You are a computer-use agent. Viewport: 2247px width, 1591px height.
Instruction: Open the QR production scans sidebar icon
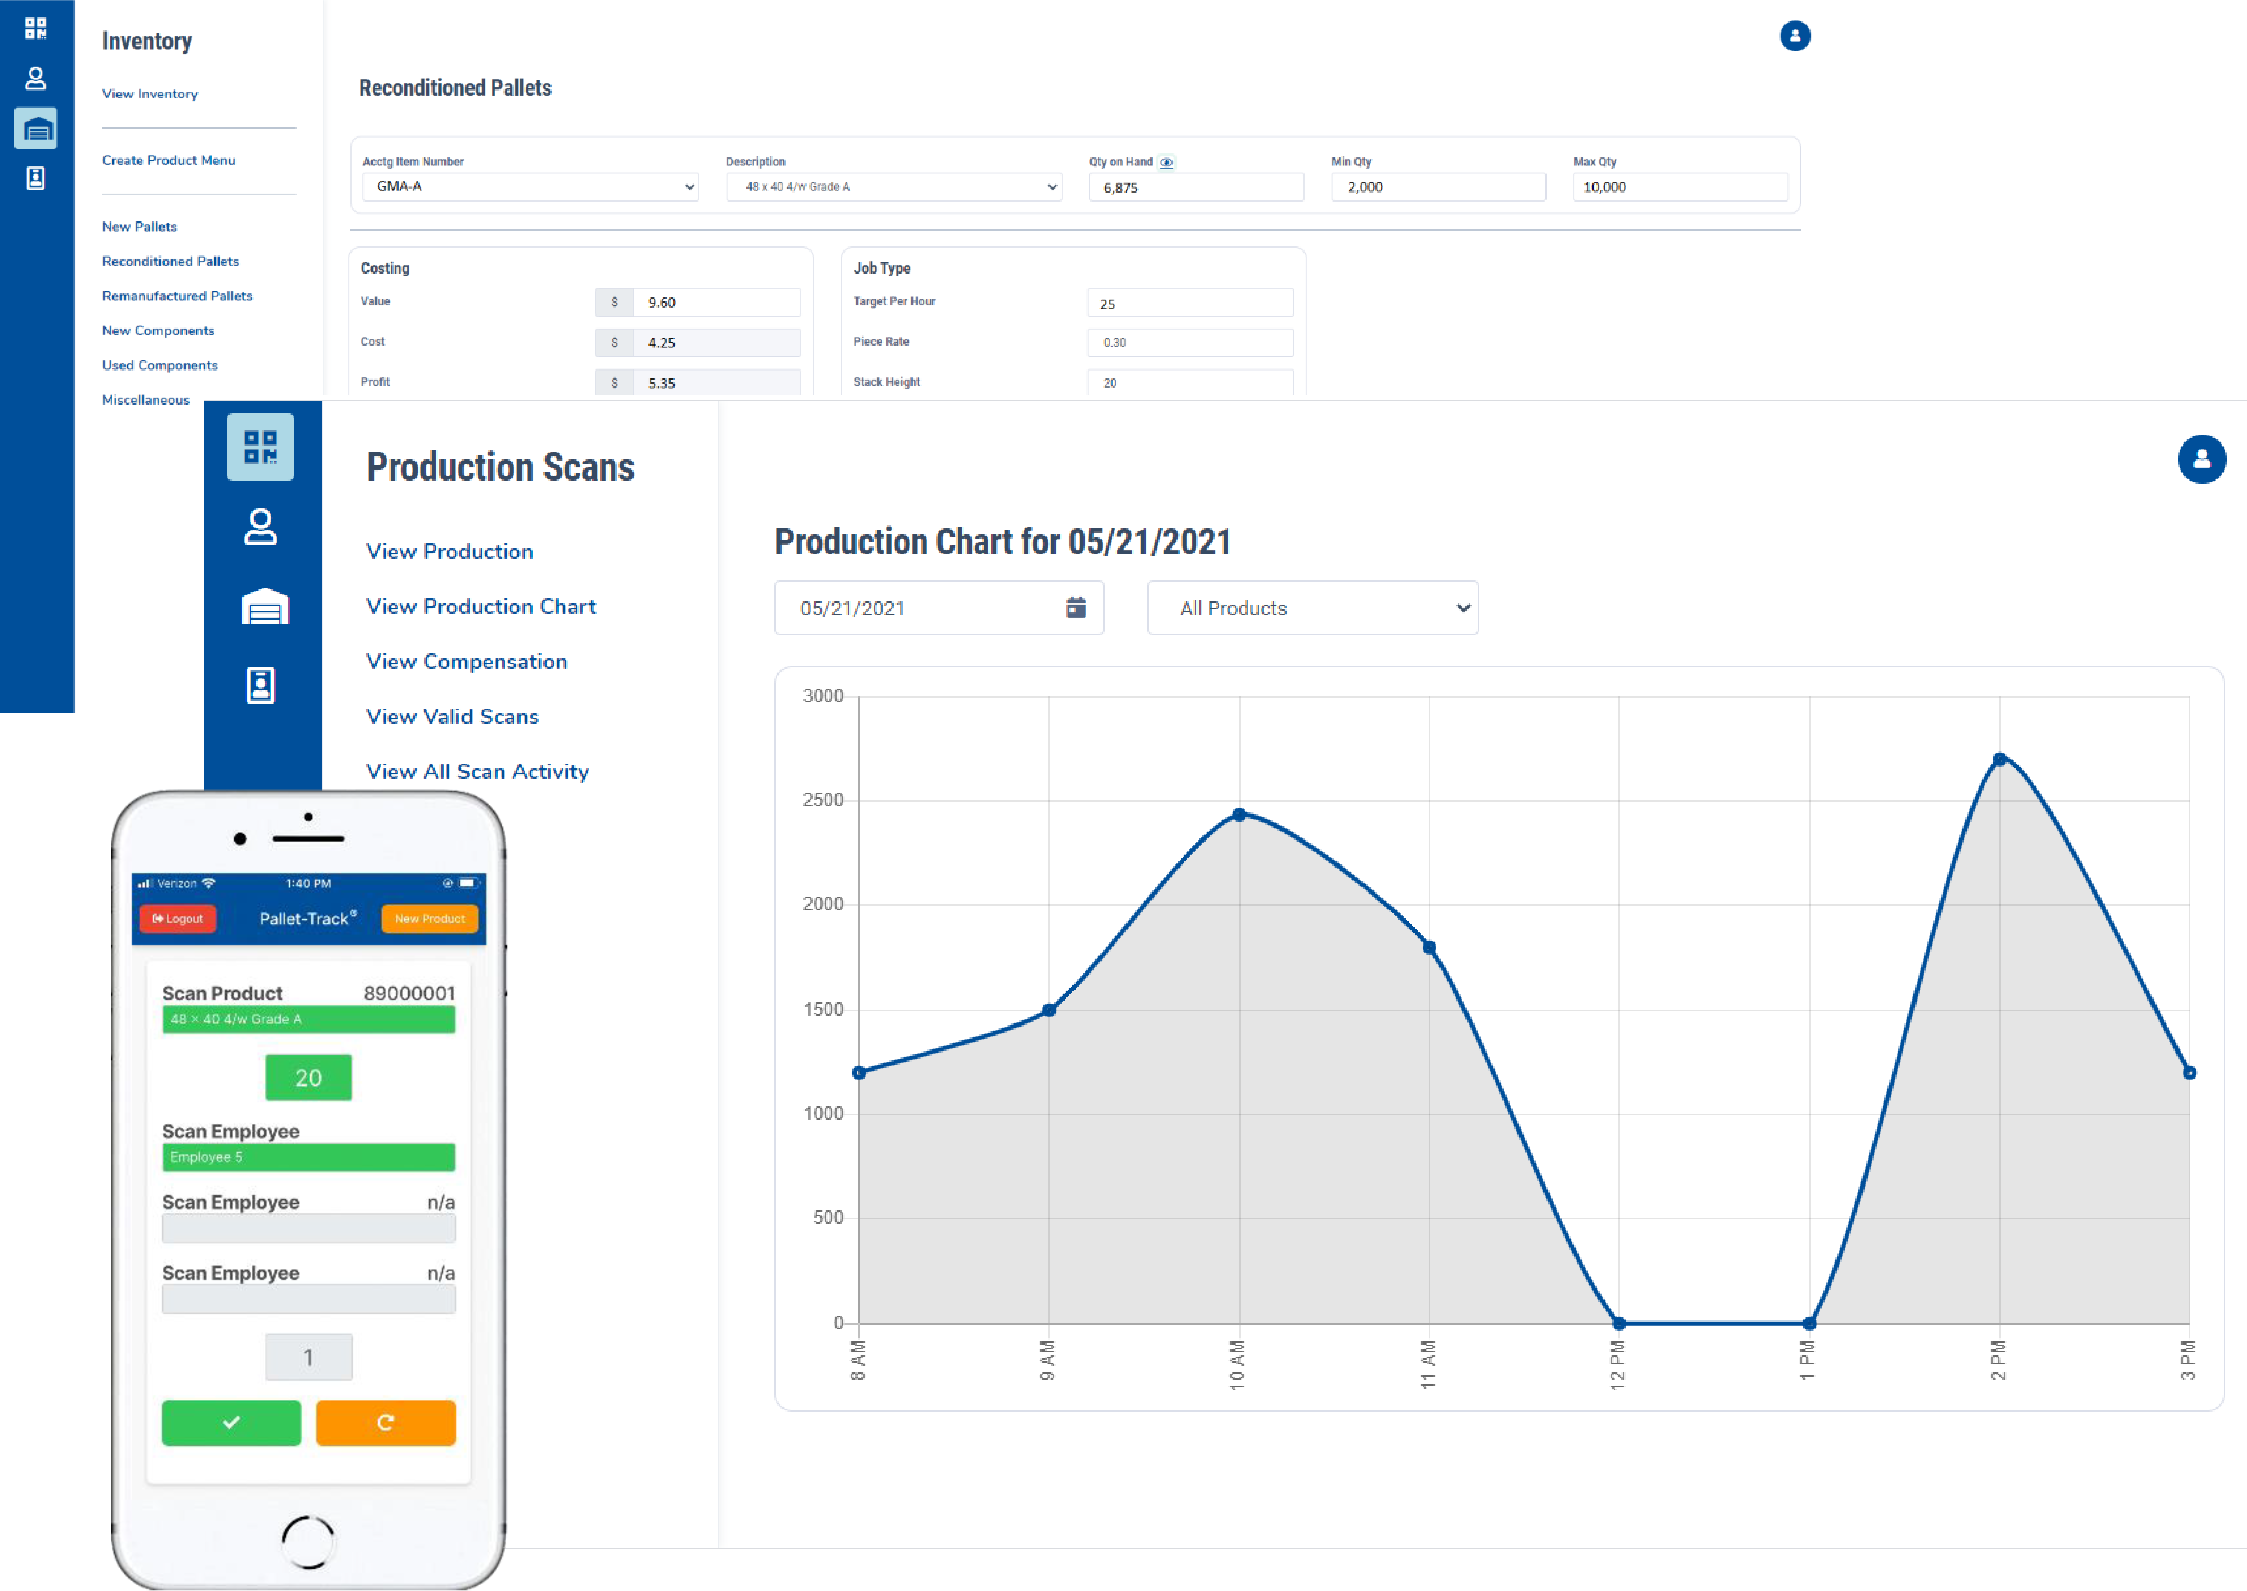tap(260, 447)
